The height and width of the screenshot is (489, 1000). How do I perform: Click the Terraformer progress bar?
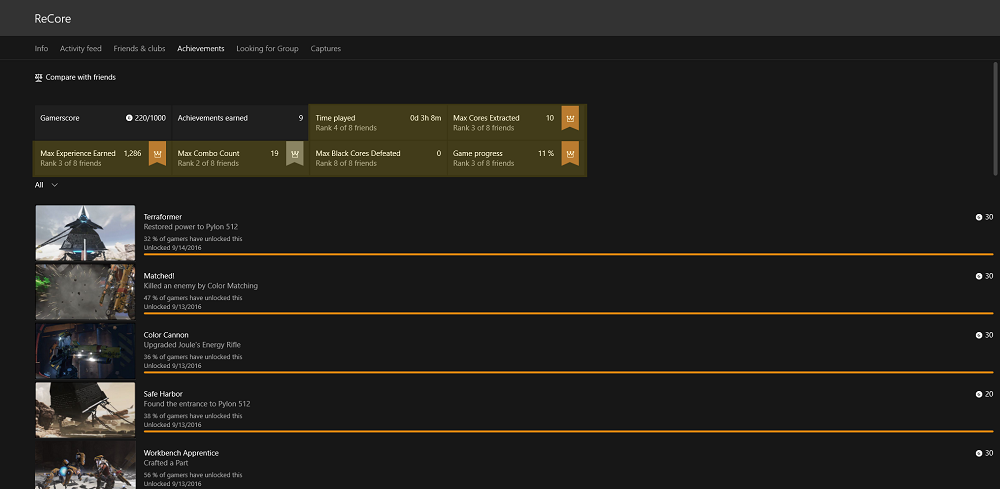pos(568,254)
